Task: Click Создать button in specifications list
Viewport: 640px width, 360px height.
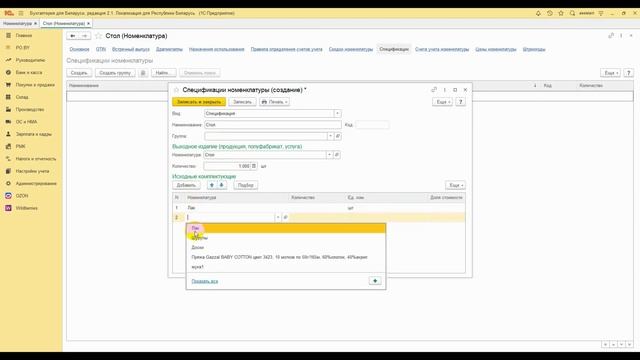Action: pos(79,73)
